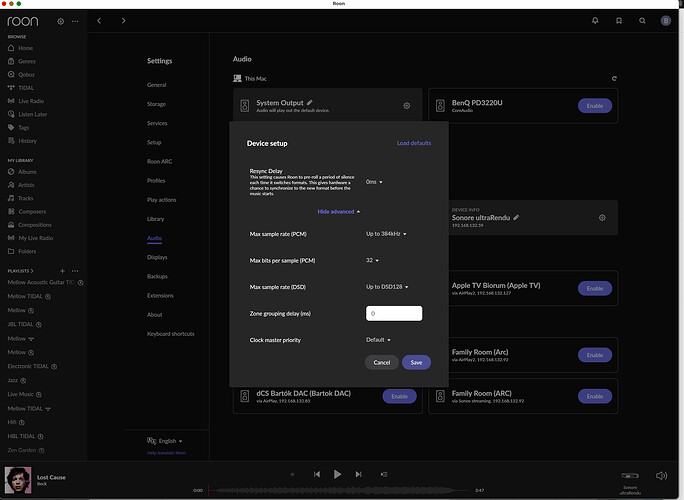Open System Output gear settings
Screen dimensions: 684x500
click(x=407, y=106)
